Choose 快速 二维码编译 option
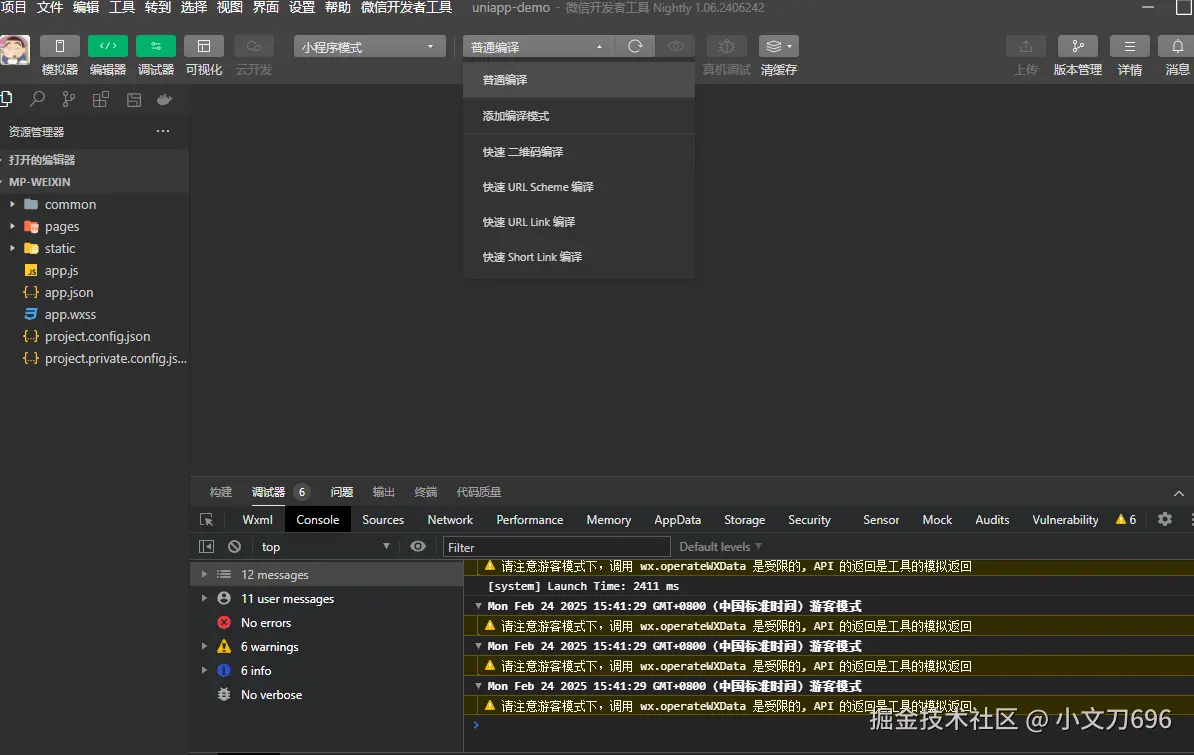The height and width of the screenshot is (755, 1194). [x=579, y=152]
